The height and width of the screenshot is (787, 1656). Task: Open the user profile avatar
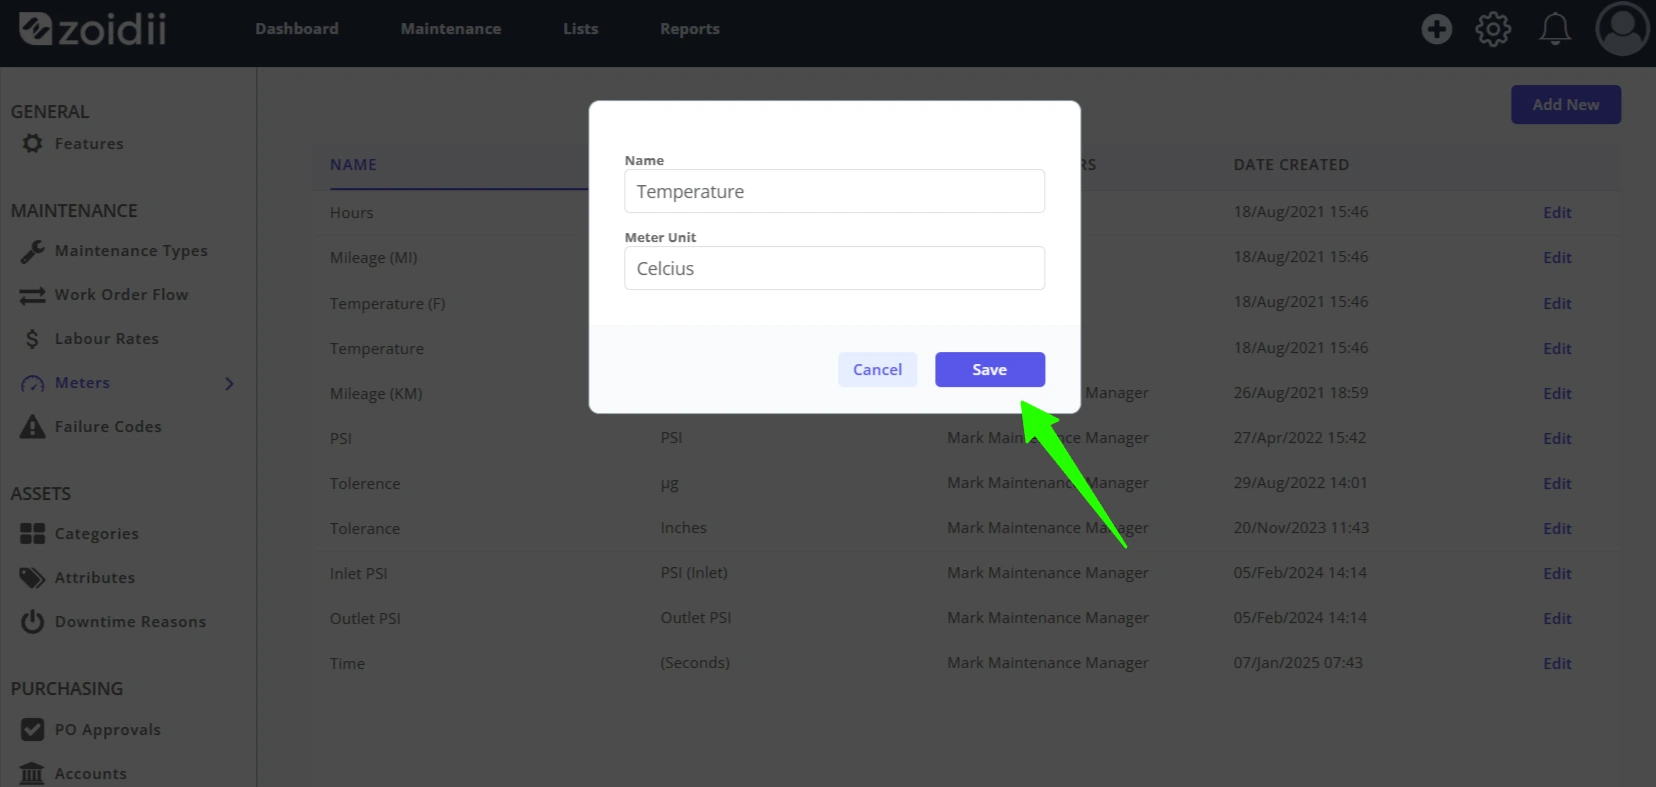1622,28
